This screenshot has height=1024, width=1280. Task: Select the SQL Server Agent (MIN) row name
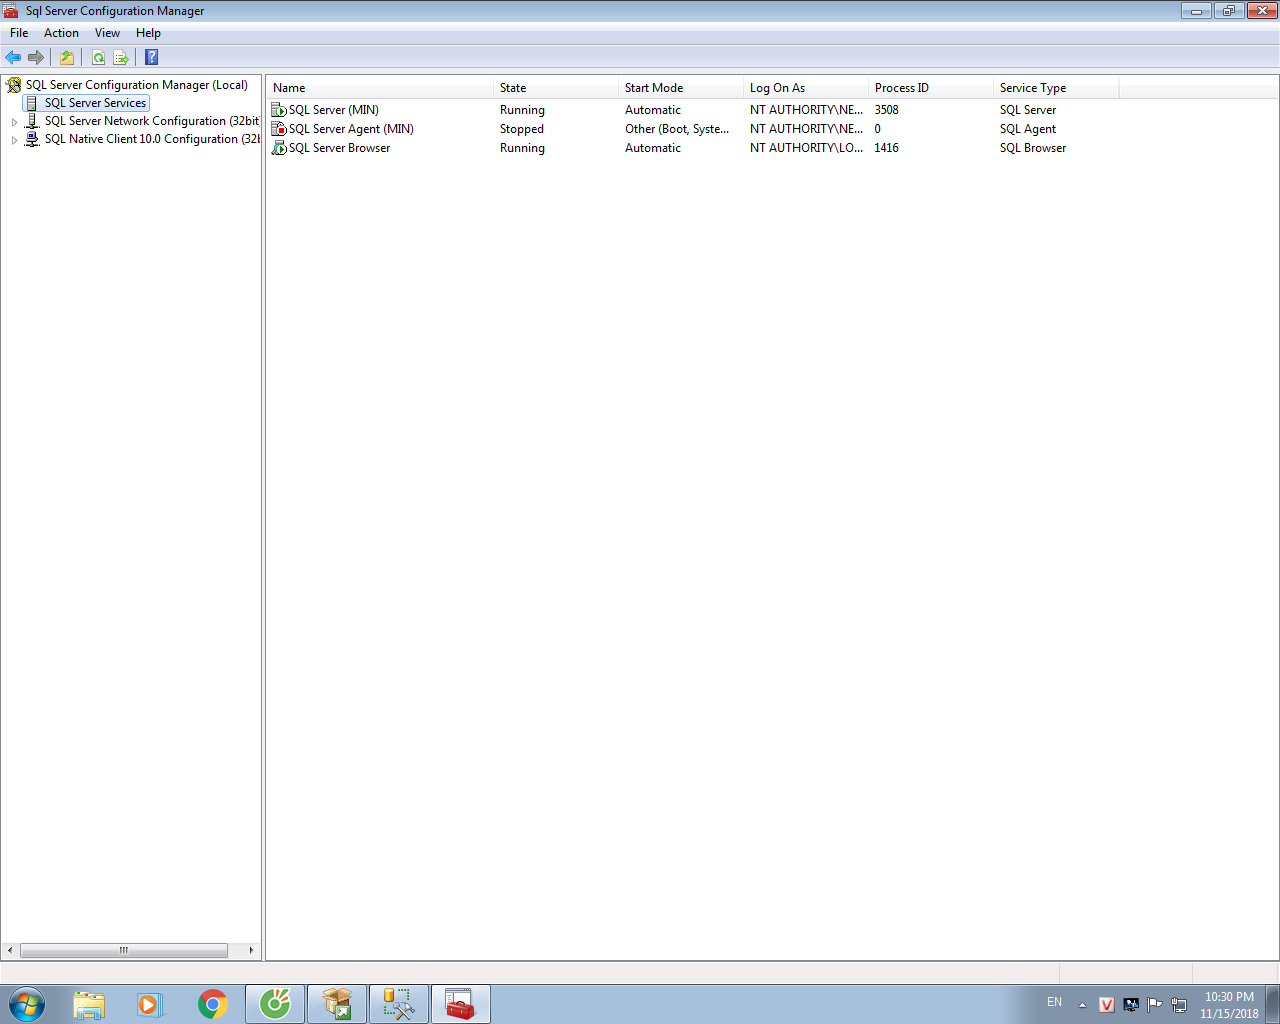point(351,129)
